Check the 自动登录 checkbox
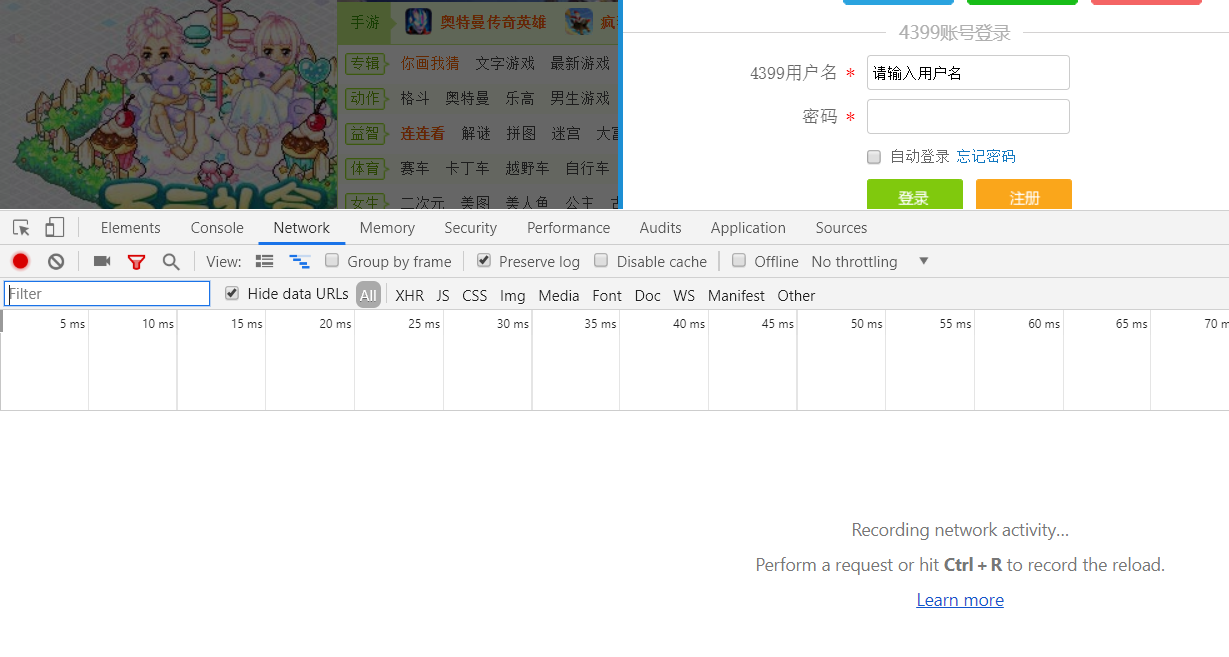Viewport: 1229px width, 657px height. (874, 157)
